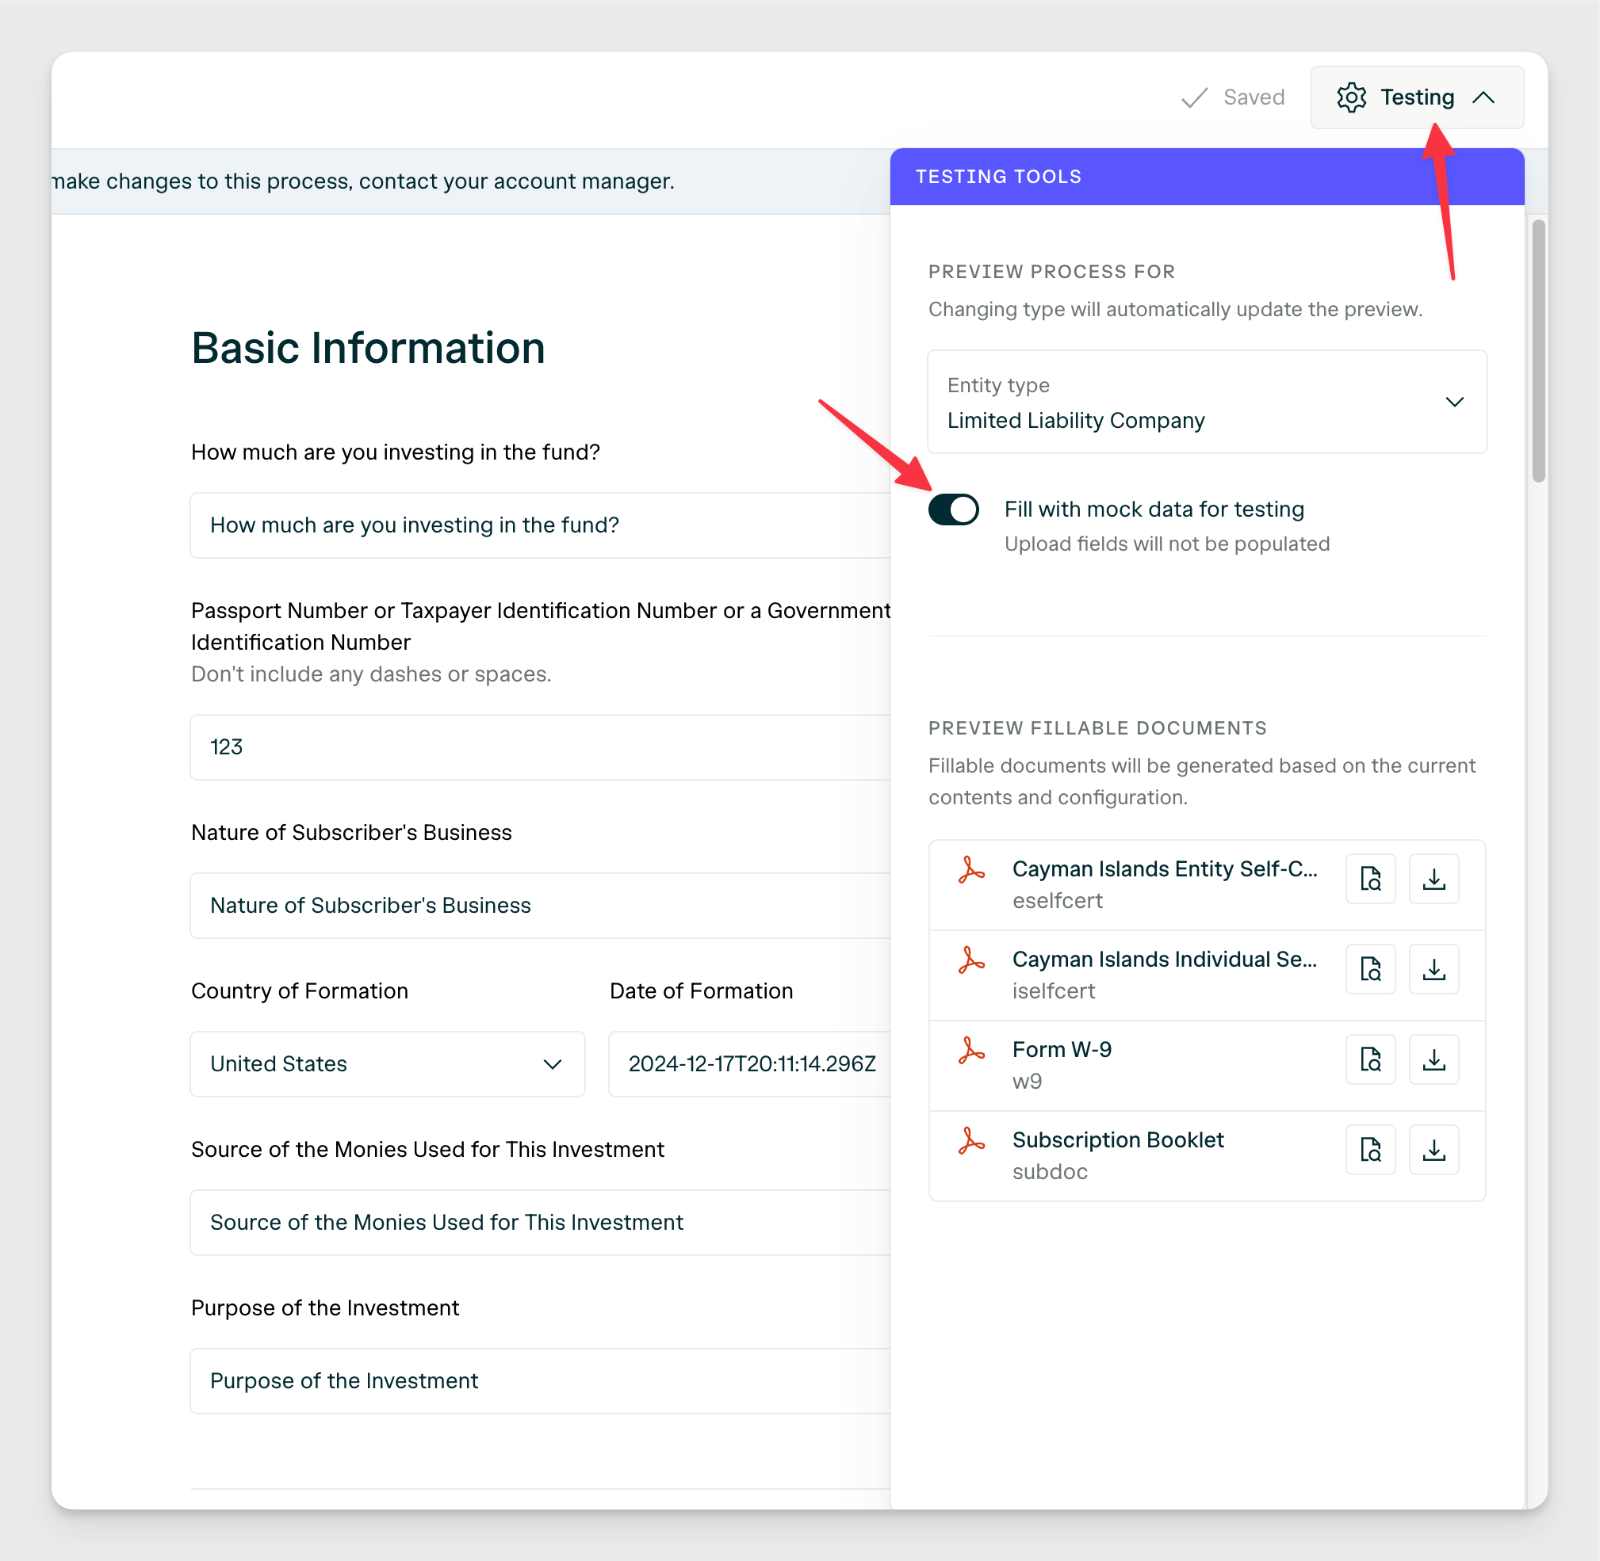The height and width of the screenshot is (1561, 1600).
Task: Open the Testing tools menu button
Action: coord(1417,97)
